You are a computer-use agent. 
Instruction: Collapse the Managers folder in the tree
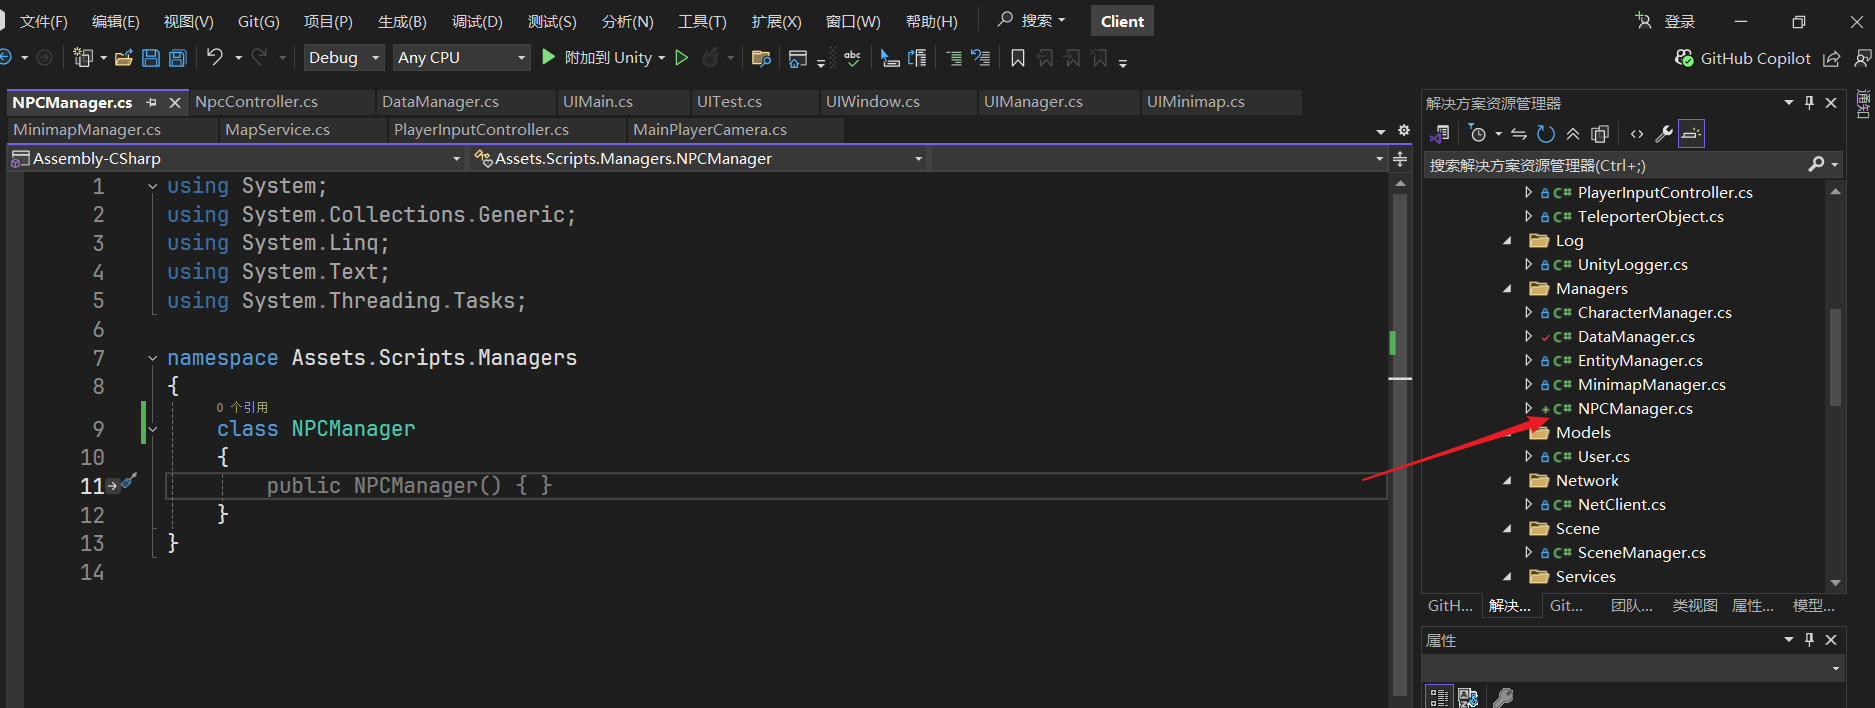1508,289
